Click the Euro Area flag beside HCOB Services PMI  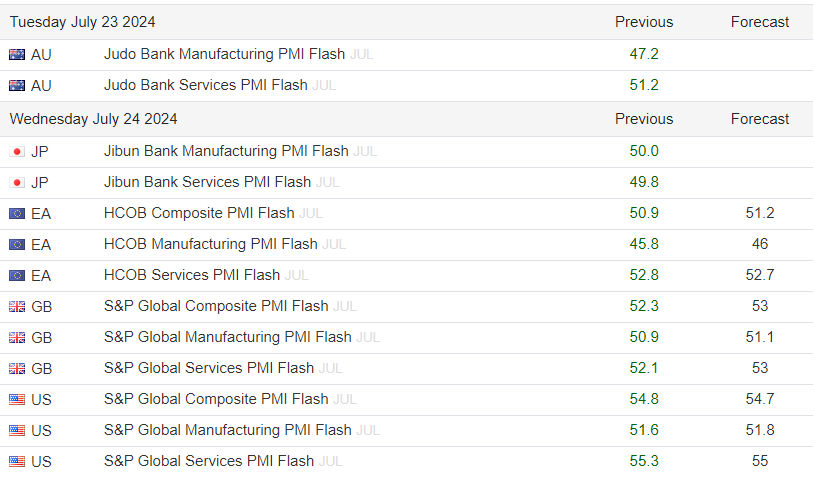point(17,276)
